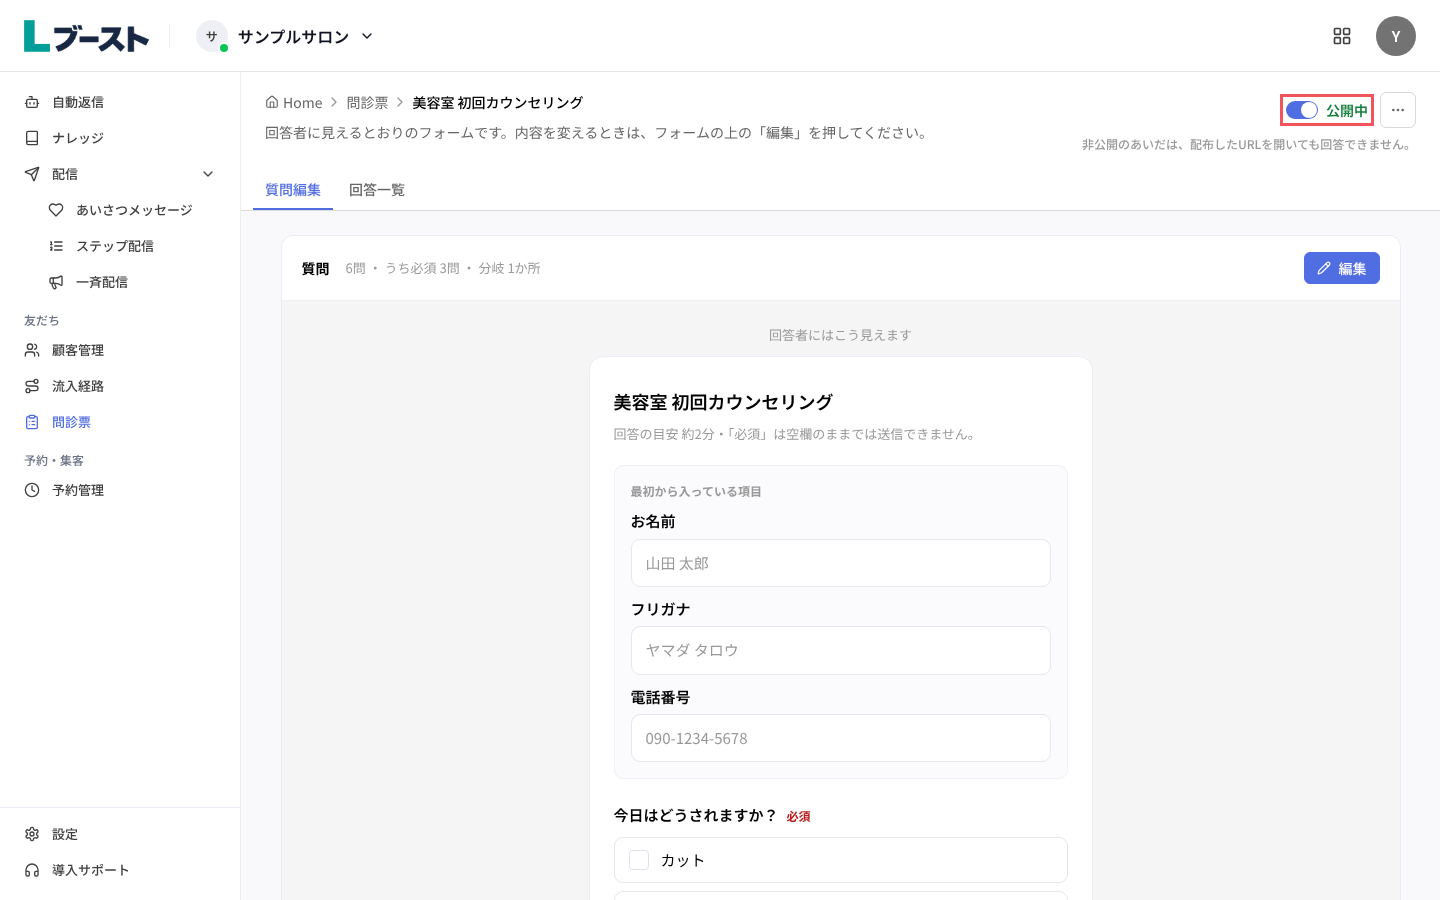Screen dimensions: 1440x900
Task: Click the Home house icon in breadcrumb
Action: (x=272, y=102)
